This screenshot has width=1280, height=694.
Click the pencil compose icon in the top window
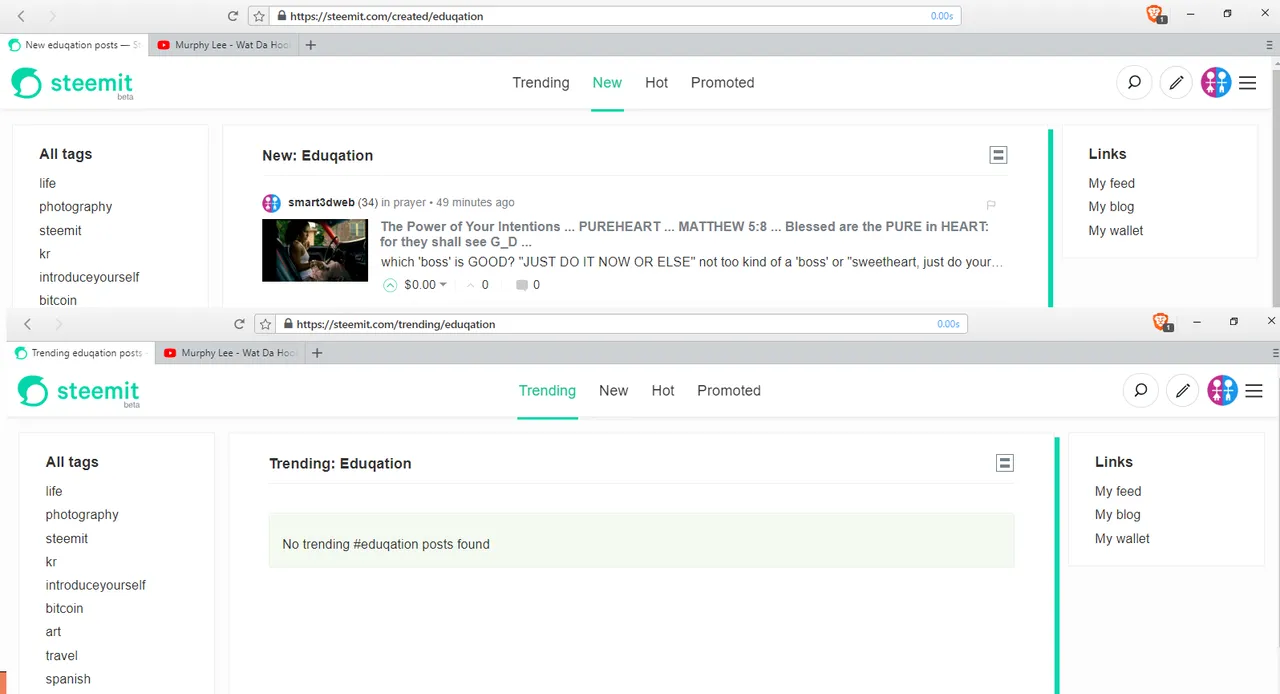pos(1176,83)
